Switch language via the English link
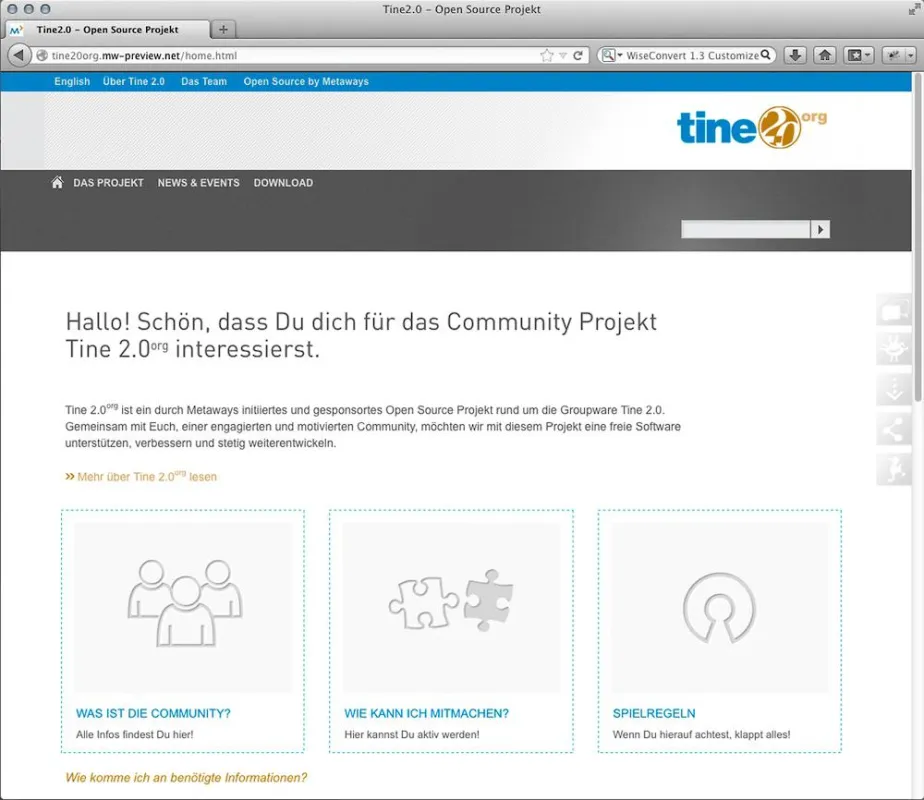The height and width of the screenshot is (800, 924). 72,81
